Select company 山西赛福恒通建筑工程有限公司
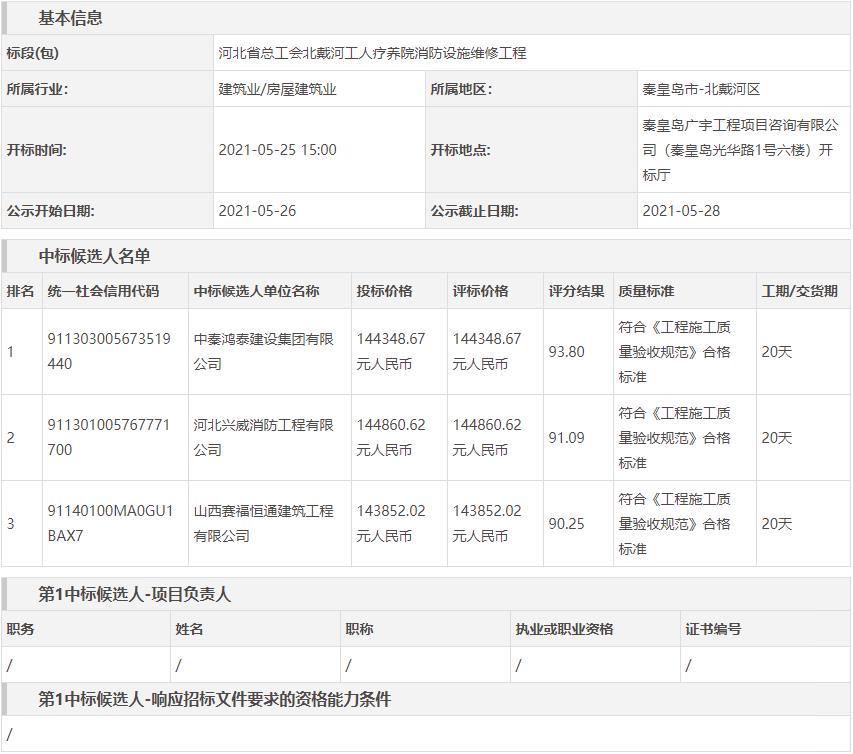This screenshot has height=754, width=853. [x=263, y=523]
